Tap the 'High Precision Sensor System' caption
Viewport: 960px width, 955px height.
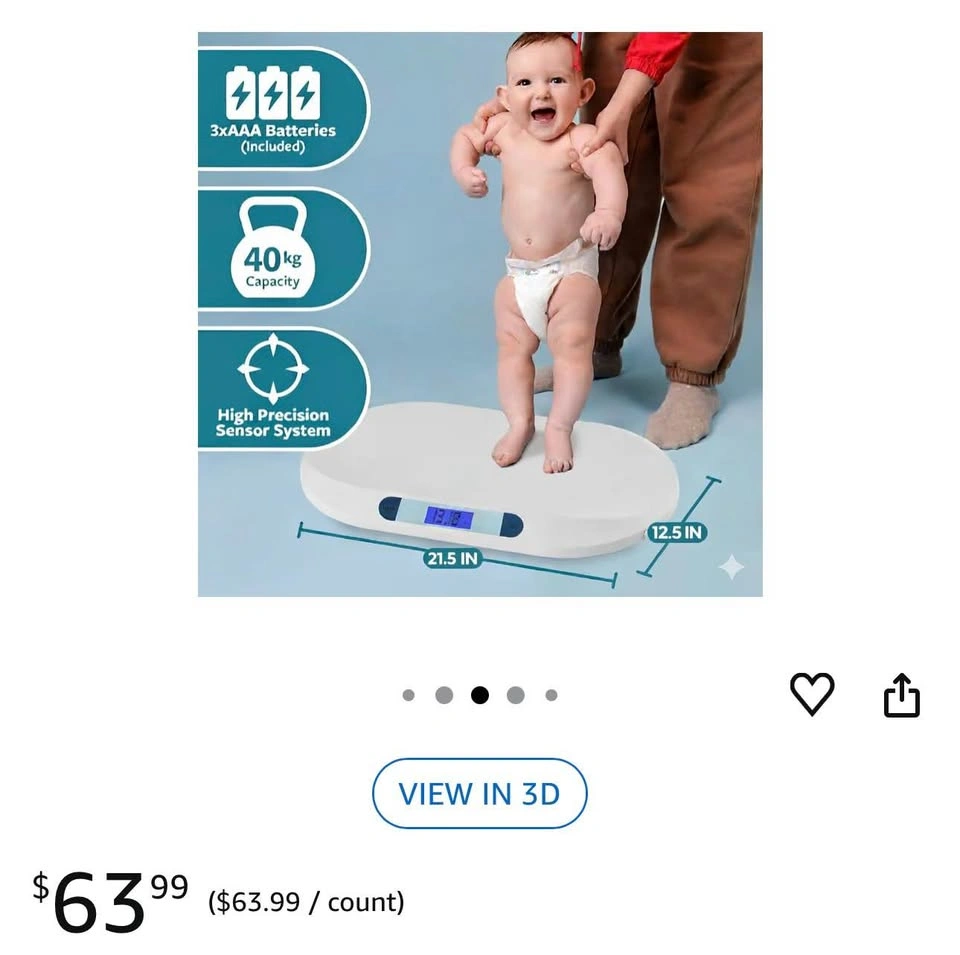pos(273,423)
